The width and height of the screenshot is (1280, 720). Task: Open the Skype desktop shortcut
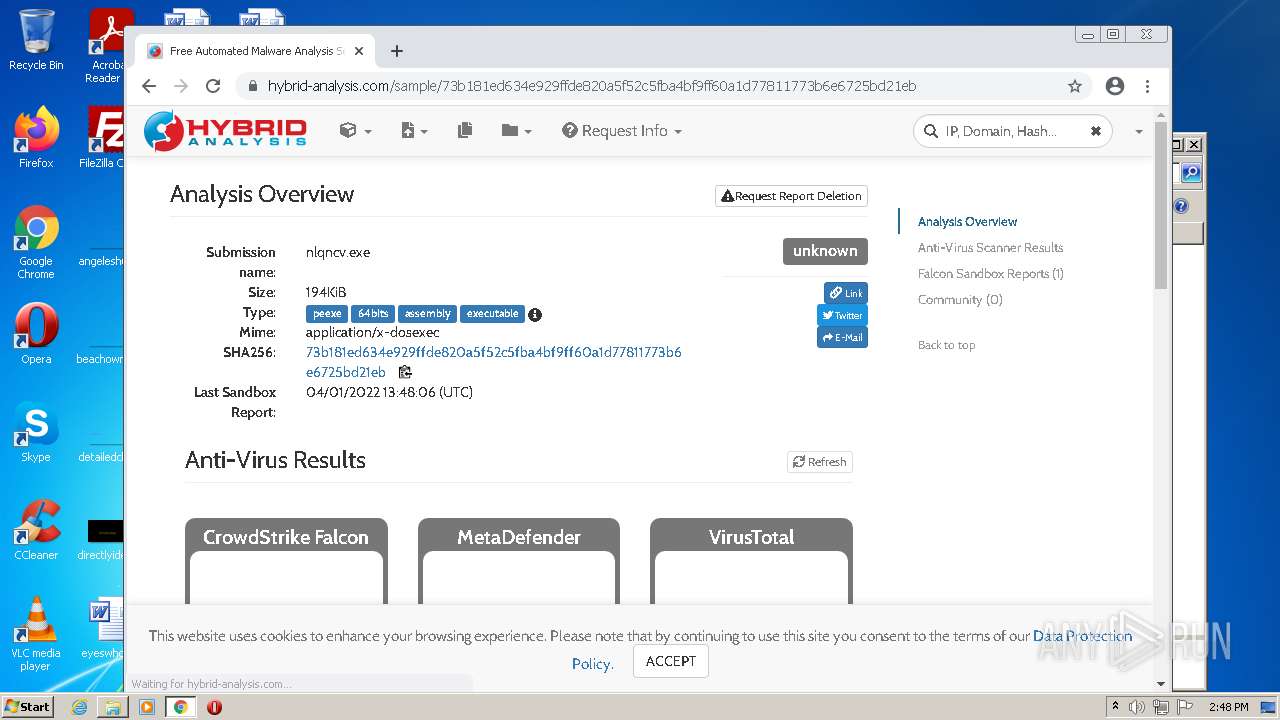coord(36,431)
